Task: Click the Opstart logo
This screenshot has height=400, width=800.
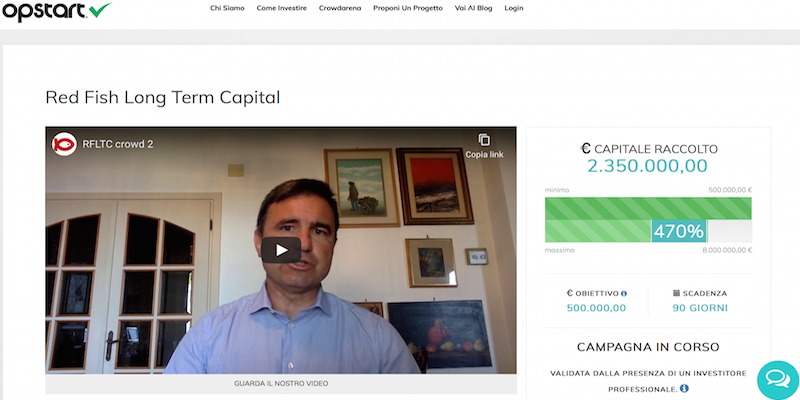Action: pyautogui.click(x=56, y=11)
